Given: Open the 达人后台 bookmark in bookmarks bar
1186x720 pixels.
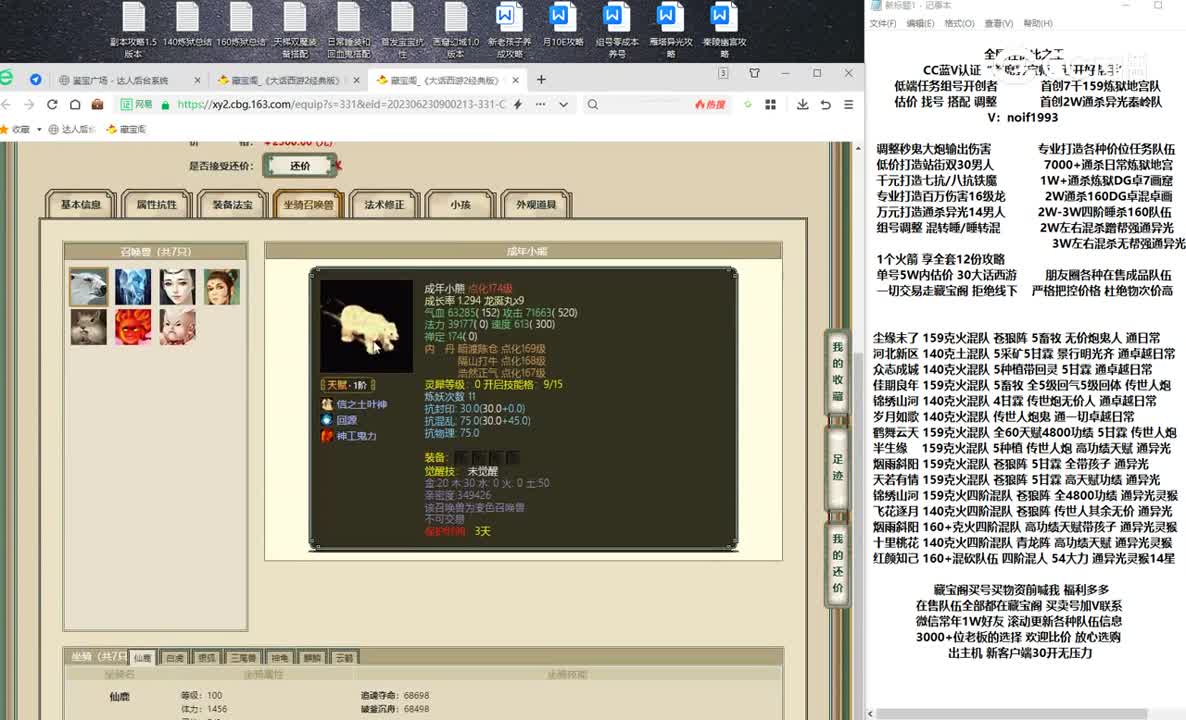Looking at the screenshot, I should point(72,130).
